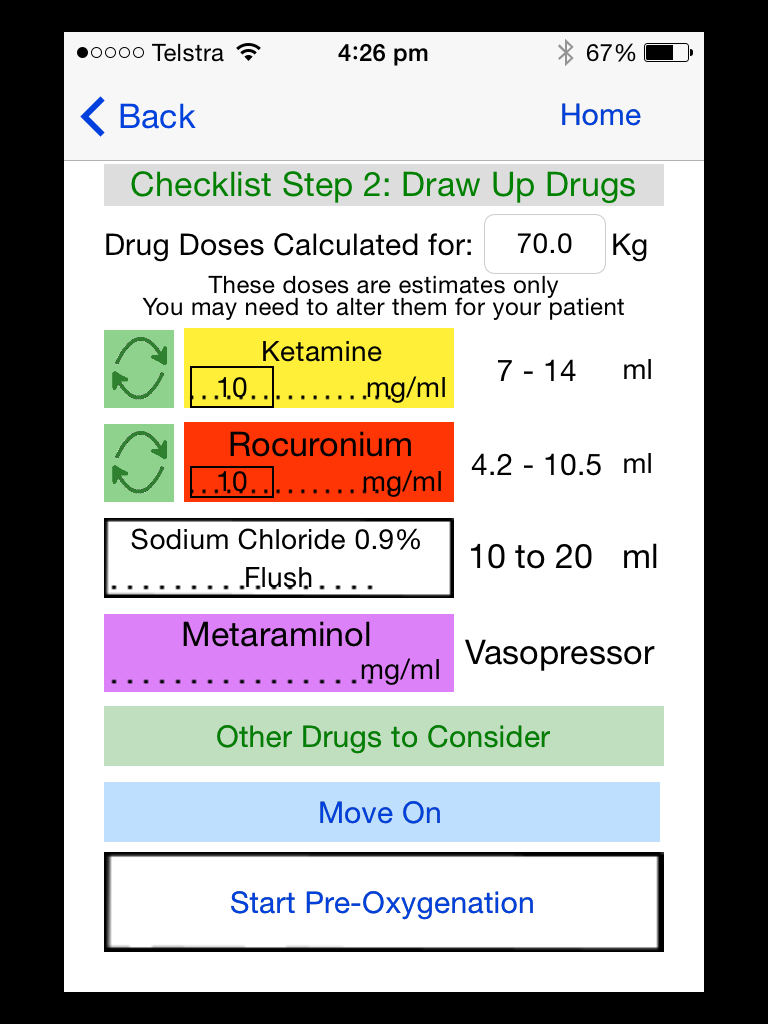Image resolution: width=768 pixels, height=1024 pixels.
Task: Tap the Bluetooth status icon
Action: point(566,53)
